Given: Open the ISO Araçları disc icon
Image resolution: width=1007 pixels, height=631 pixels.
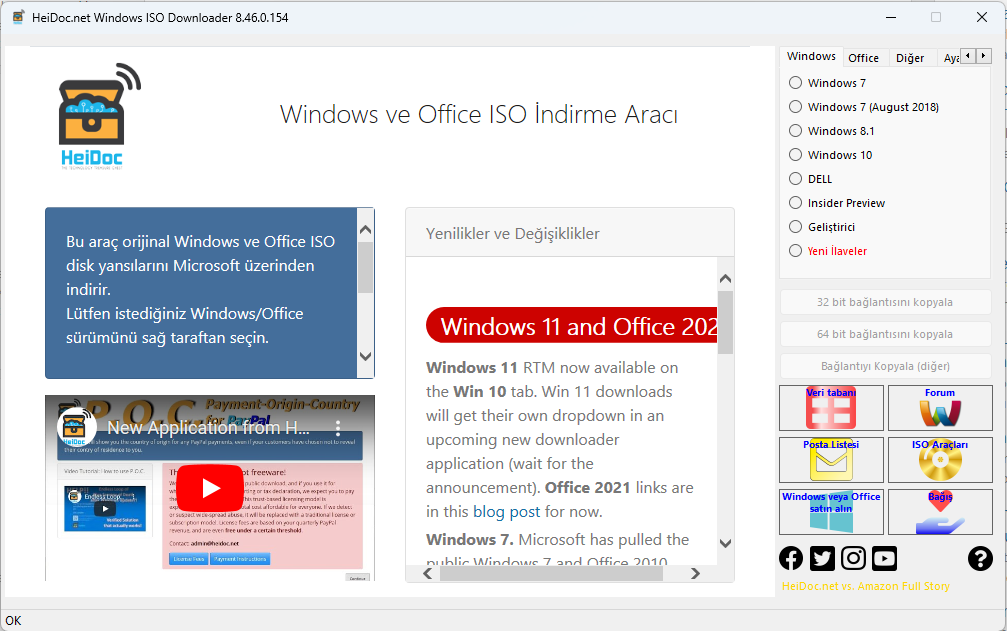Looking at the screenshot, I should pyautogui.click(x=940, y=460).
